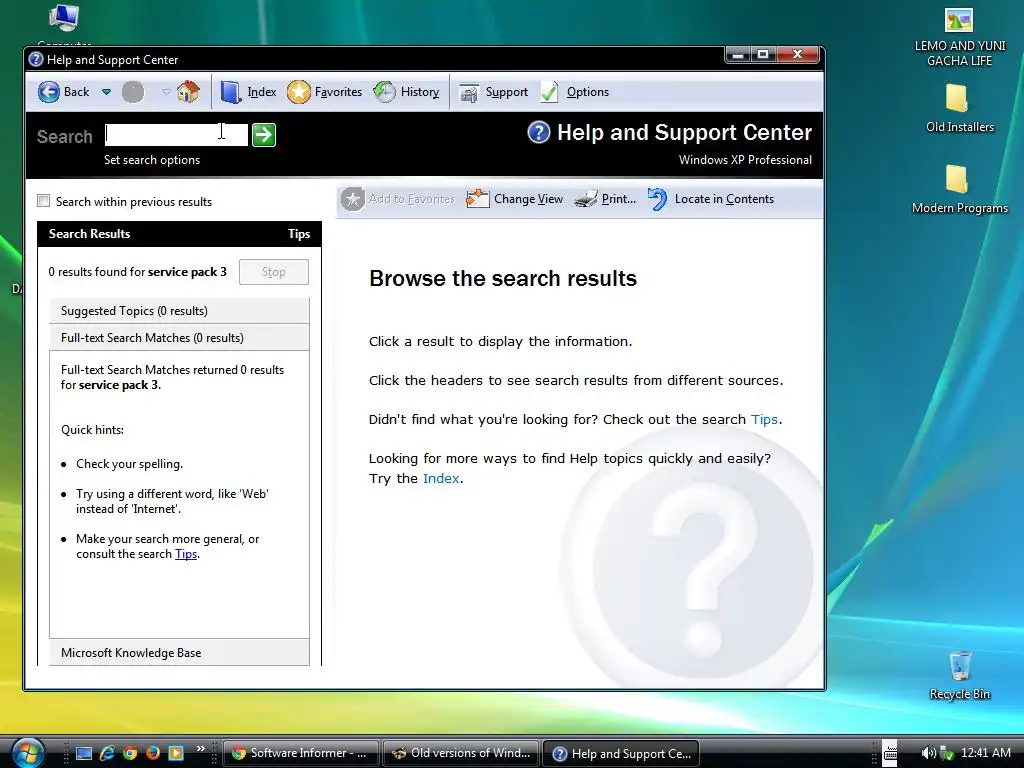Click the Print printer icon

click(585, 199)
